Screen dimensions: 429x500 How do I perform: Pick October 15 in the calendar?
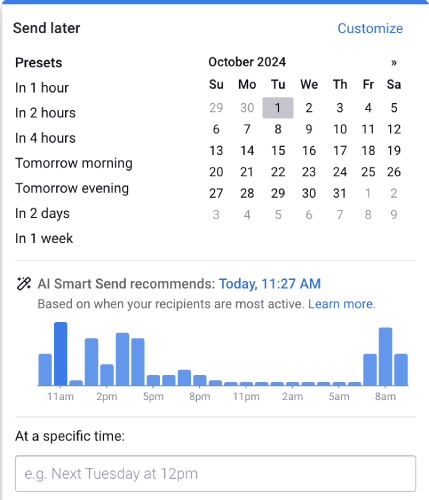(278, 151)
